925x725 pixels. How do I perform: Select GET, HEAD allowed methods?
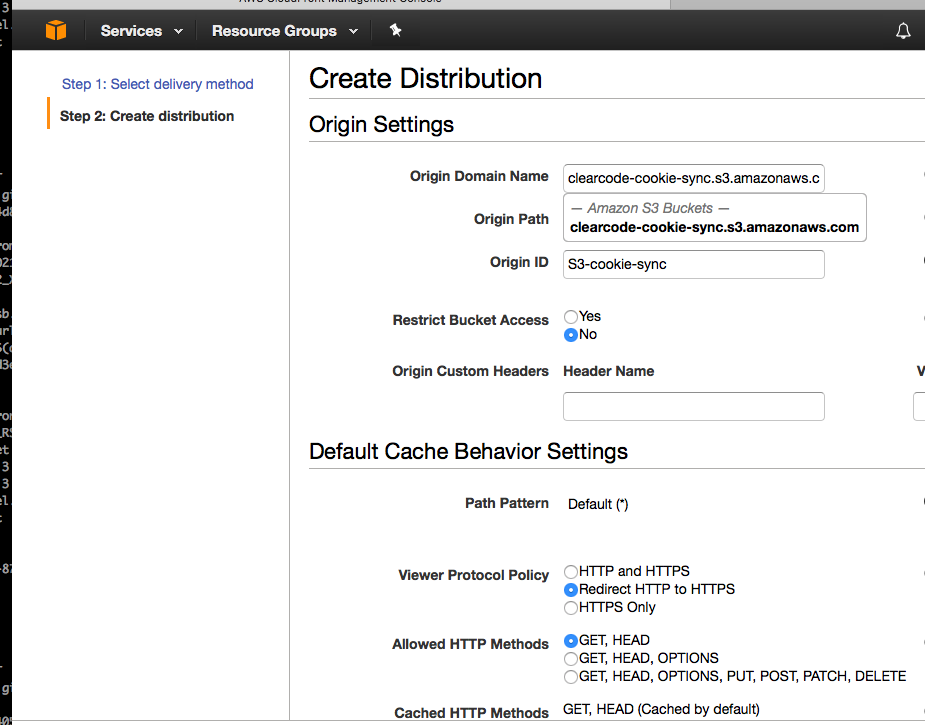coord(571,640)
